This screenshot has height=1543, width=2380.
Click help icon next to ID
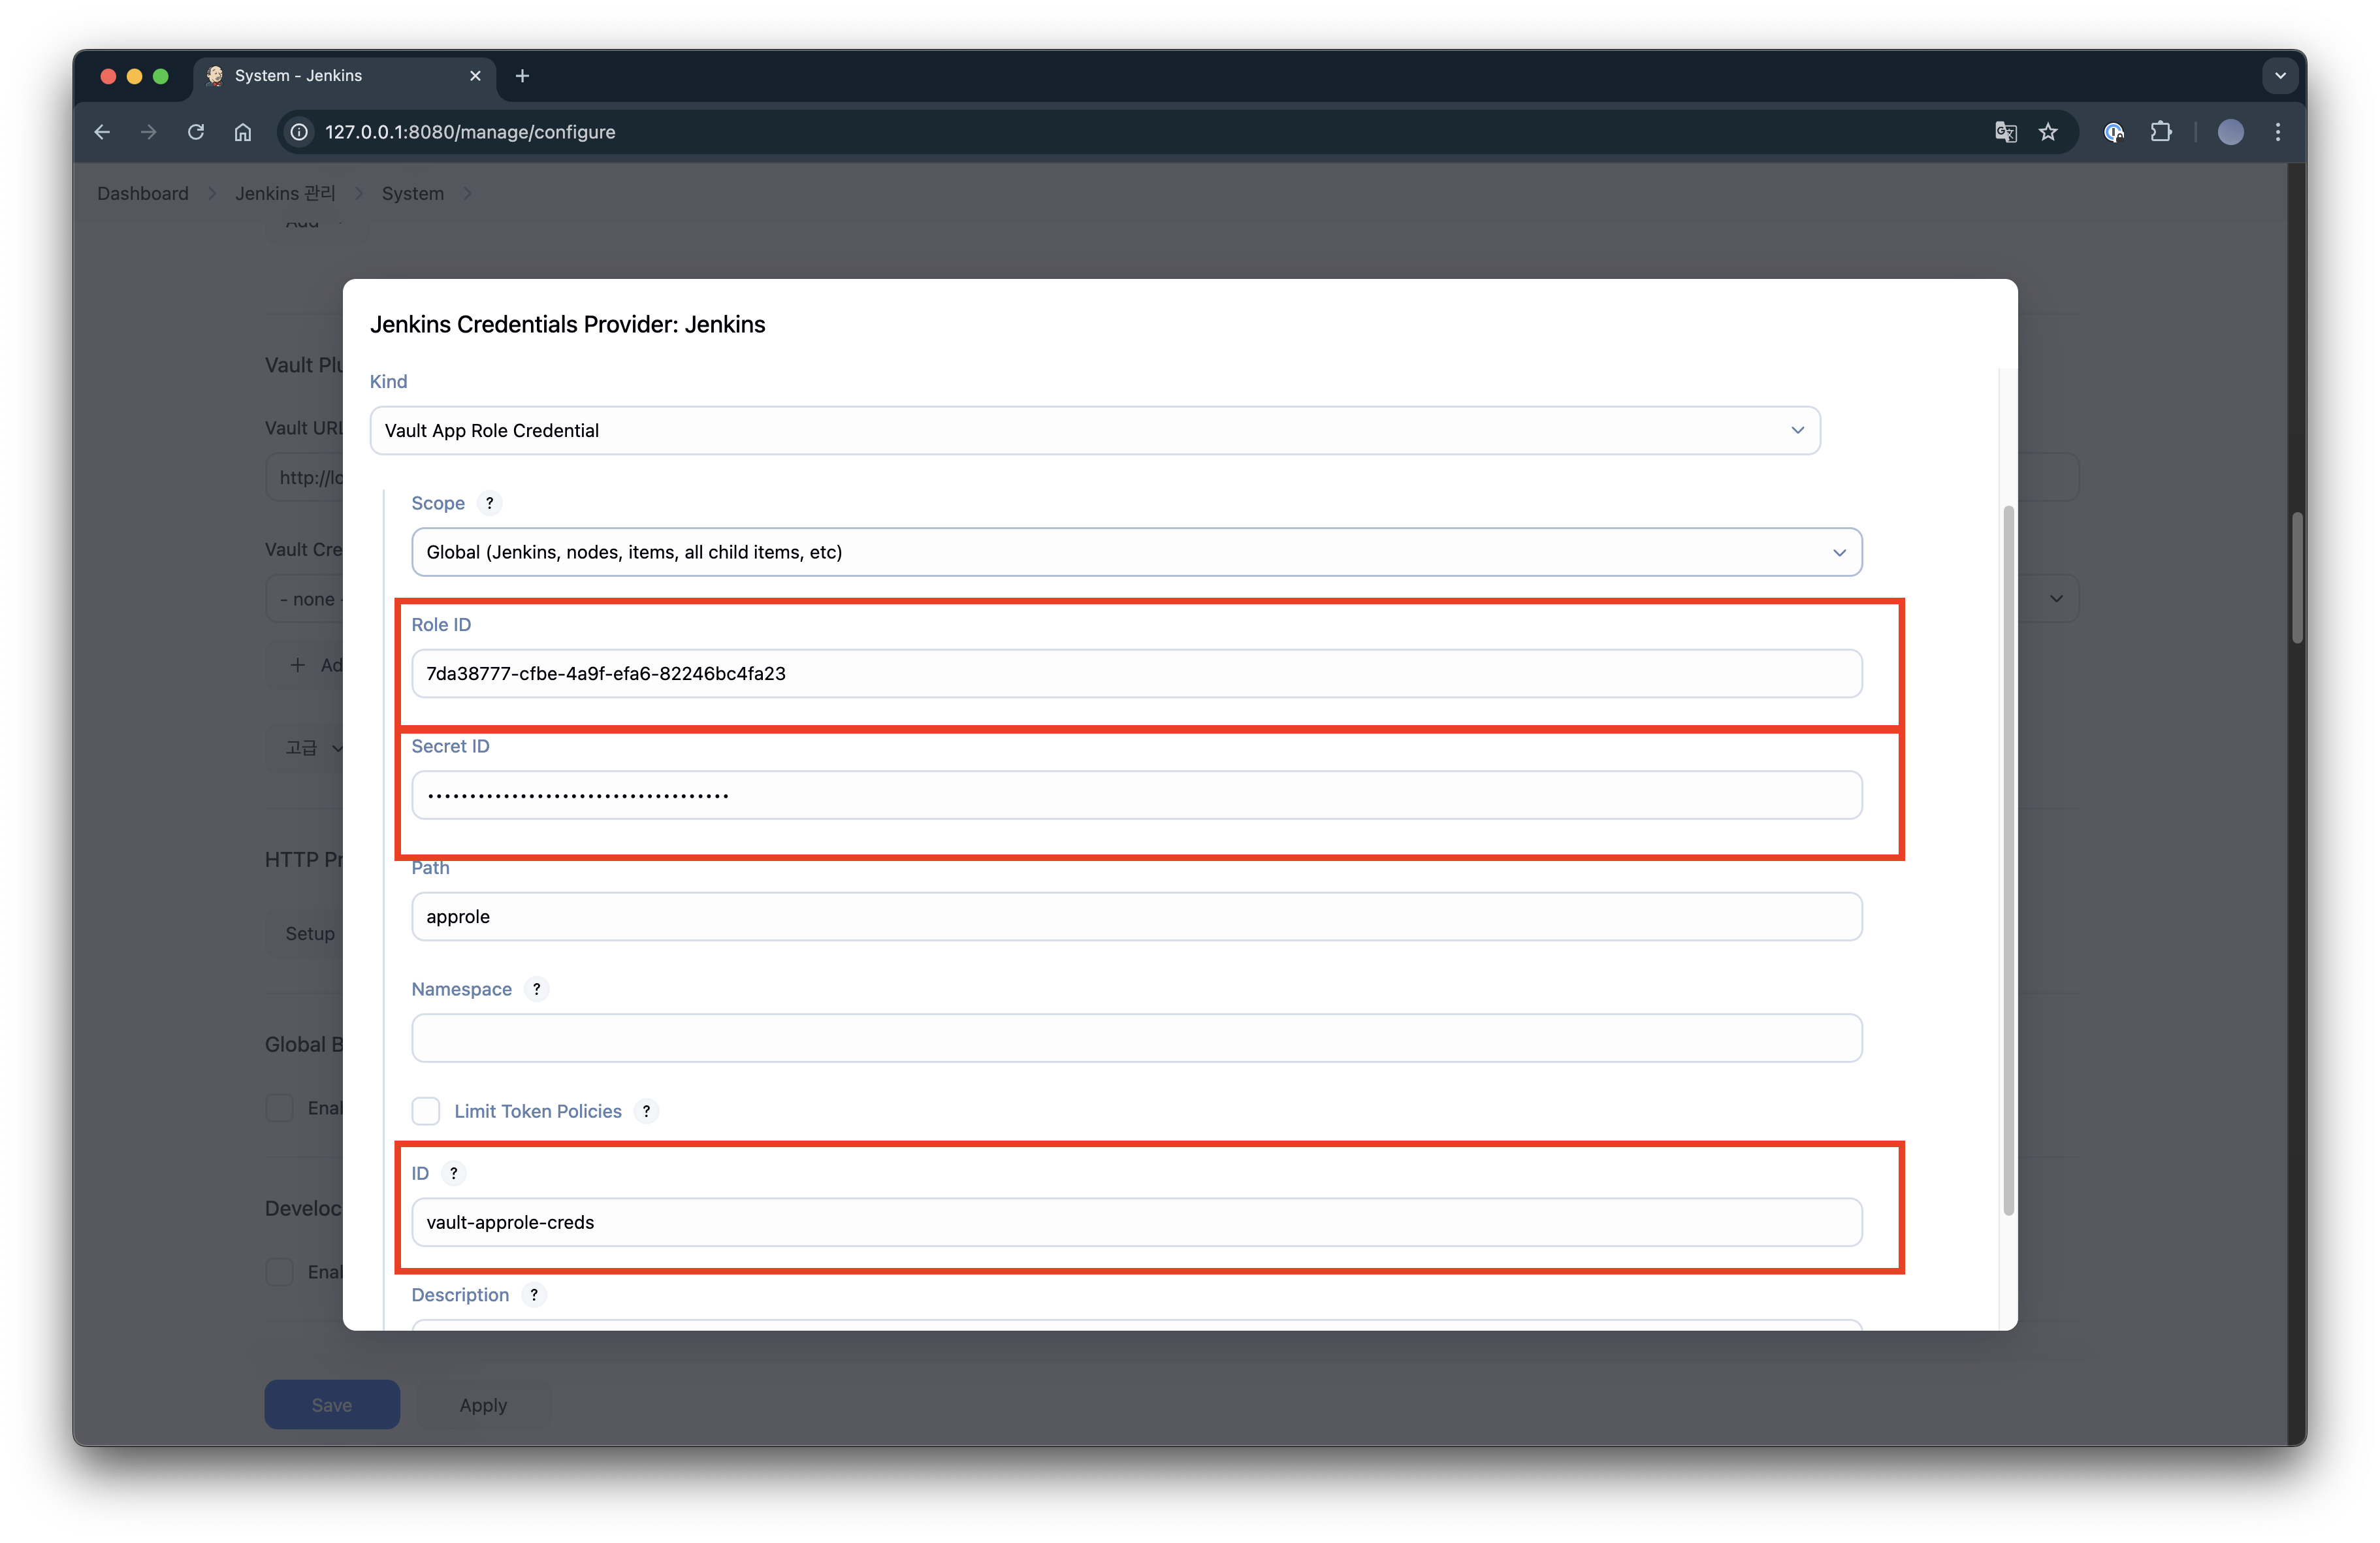click(453, 1173)
